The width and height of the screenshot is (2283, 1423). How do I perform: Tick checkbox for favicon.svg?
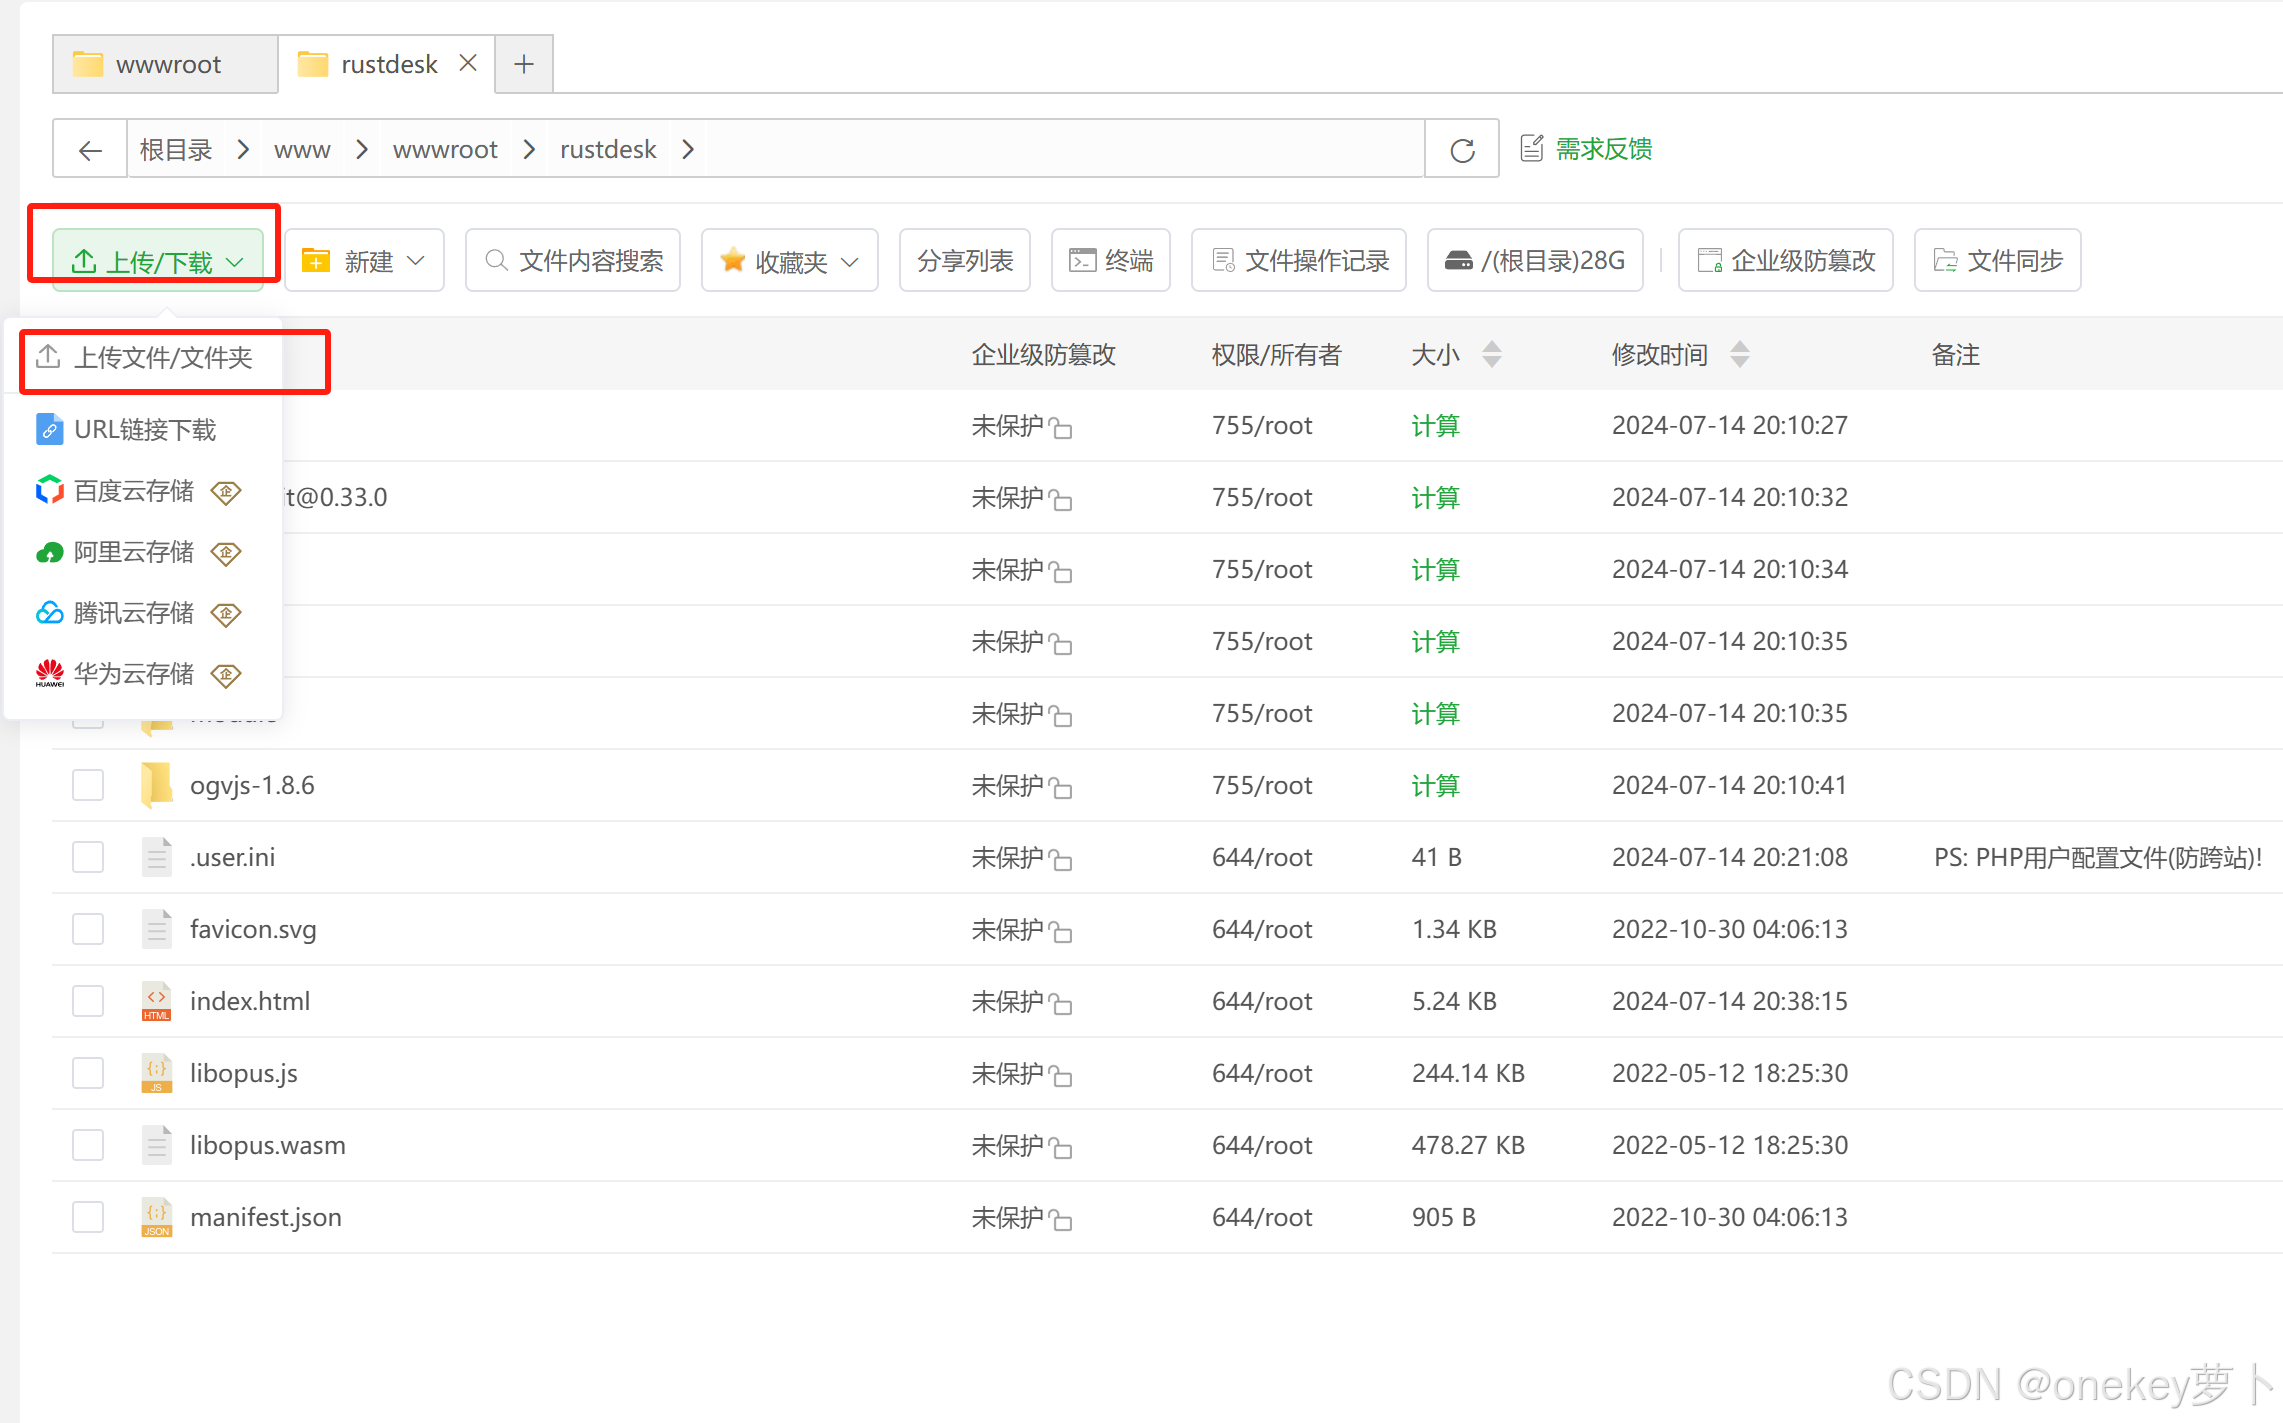click(x=88, y=929)
